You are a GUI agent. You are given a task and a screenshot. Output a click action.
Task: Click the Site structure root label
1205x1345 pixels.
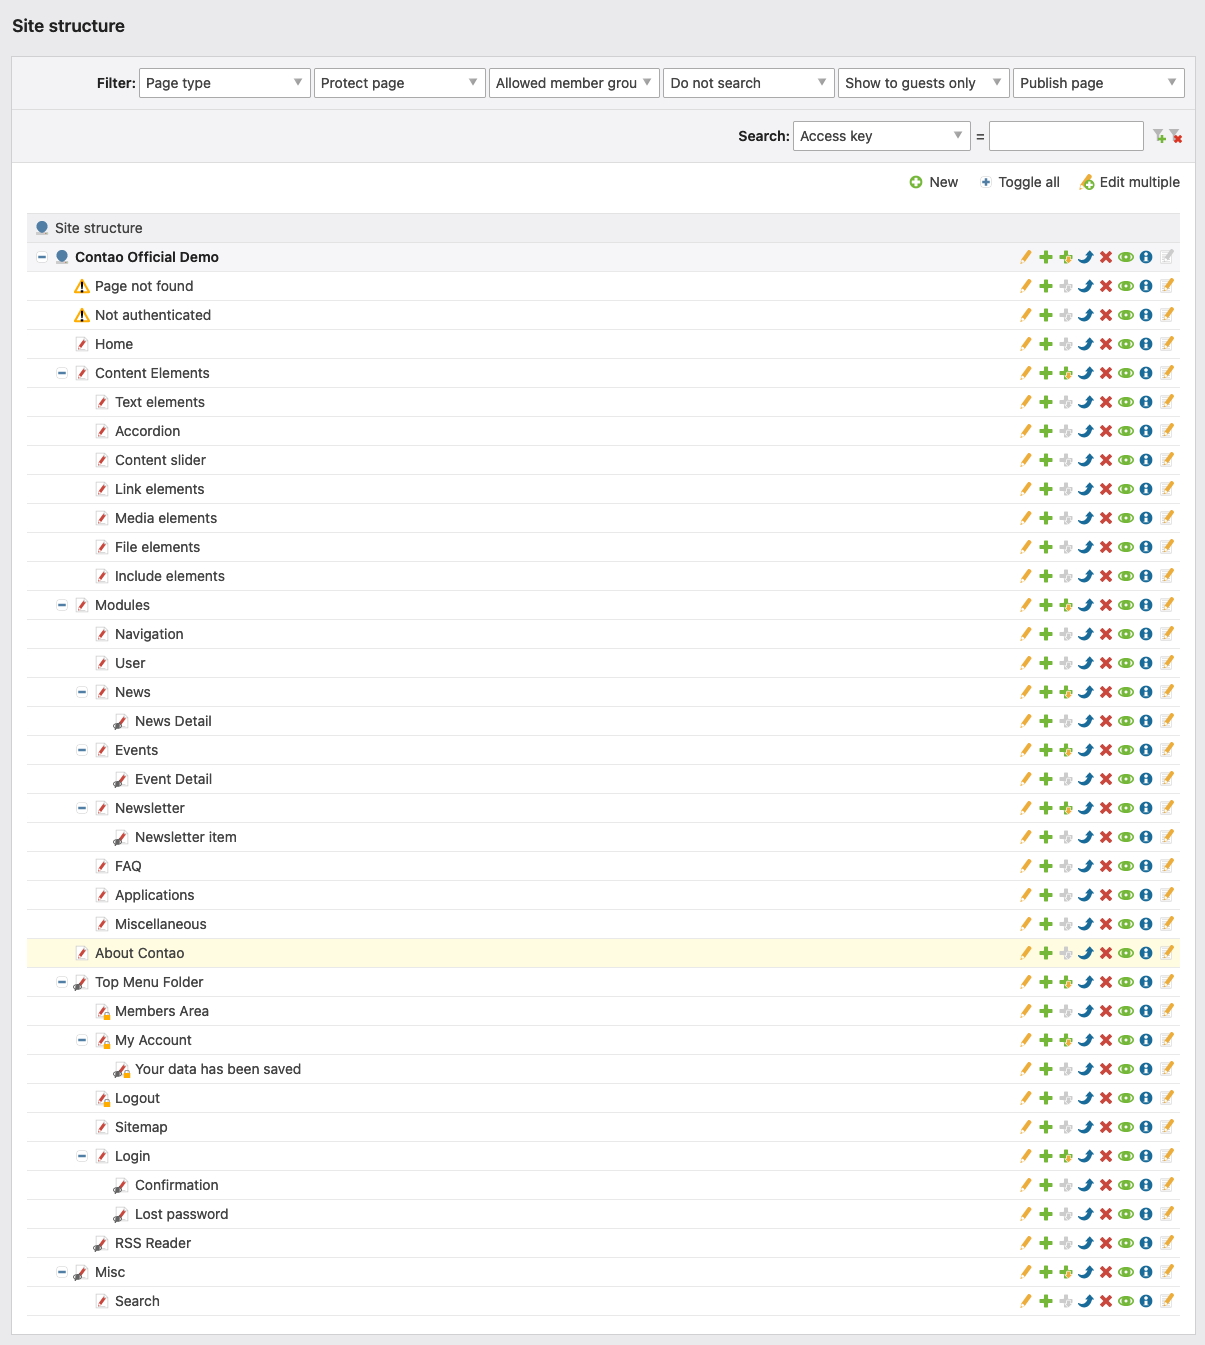click(99, 228)
